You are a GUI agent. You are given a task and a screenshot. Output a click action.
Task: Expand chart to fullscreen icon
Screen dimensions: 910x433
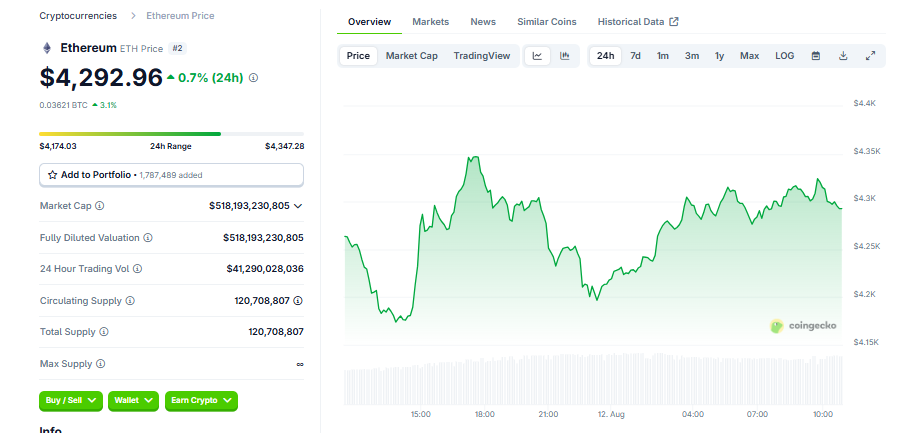pyautogui.click(x=871, y=56)
